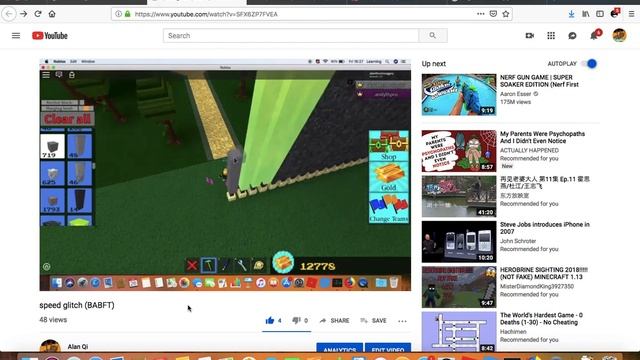This screenshot has width=640, height=360.
Task: Open the YouTube guide menu
Action: click(x=16, y=36)
